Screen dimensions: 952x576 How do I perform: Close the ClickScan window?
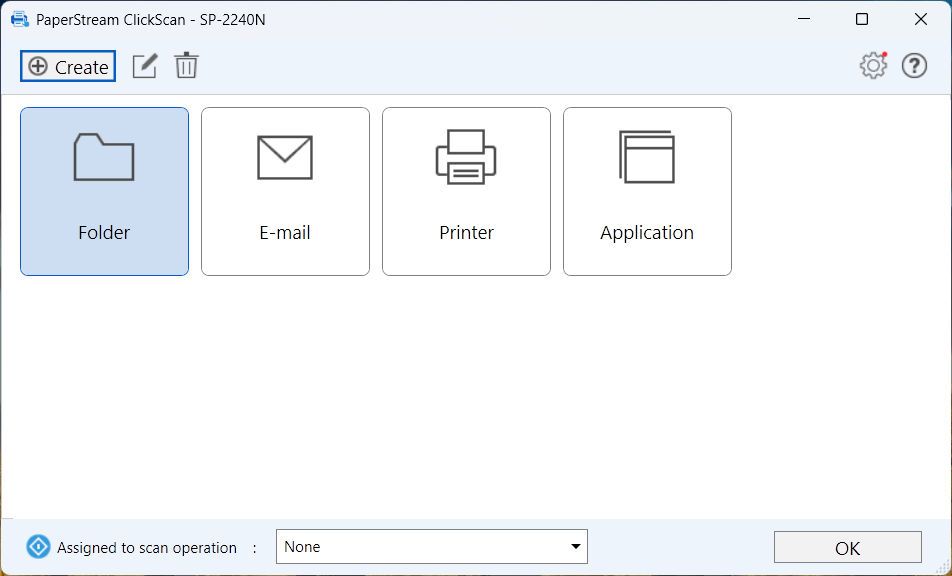point(920,19)
